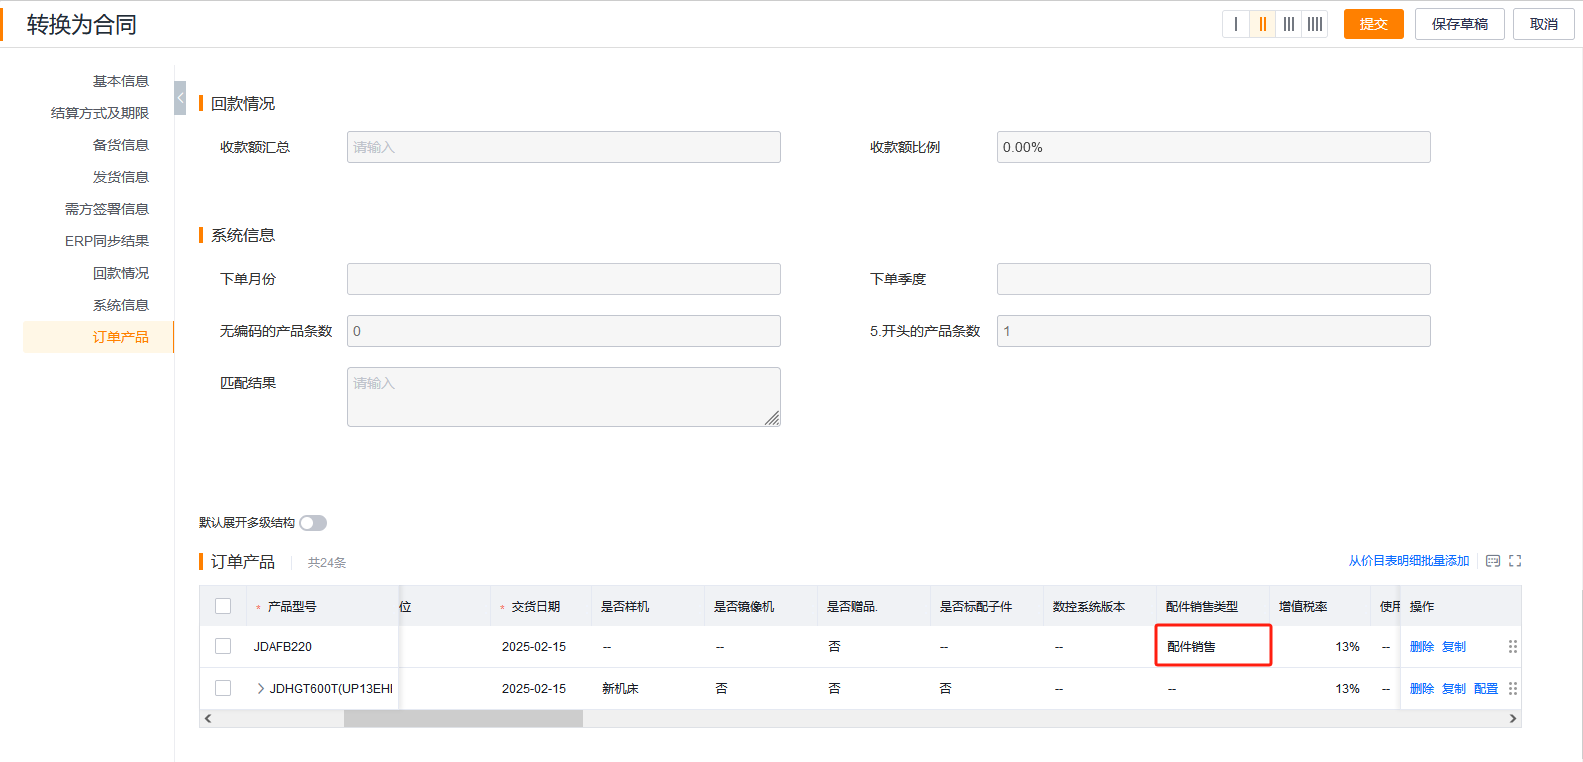Toggle 默认展开多级结构 switch
This screenshot has height=762, width=1583.
coord(313,523)
